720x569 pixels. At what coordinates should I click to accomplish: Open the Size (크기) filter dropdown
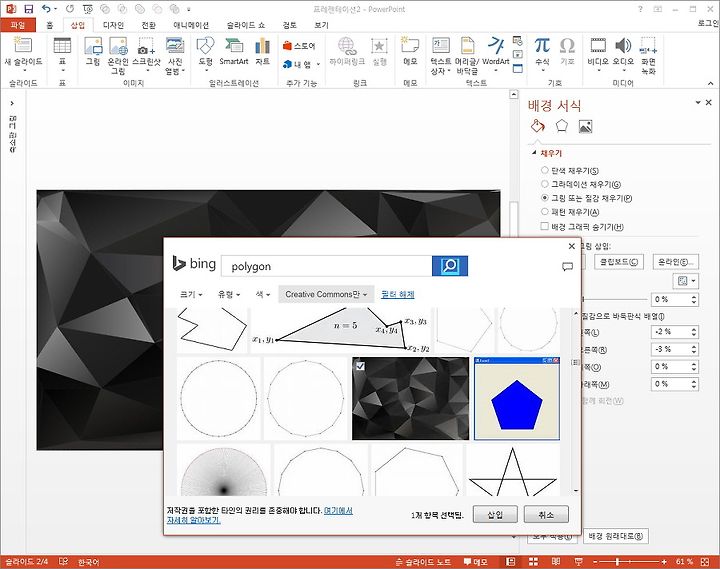(x=191, y=294)
